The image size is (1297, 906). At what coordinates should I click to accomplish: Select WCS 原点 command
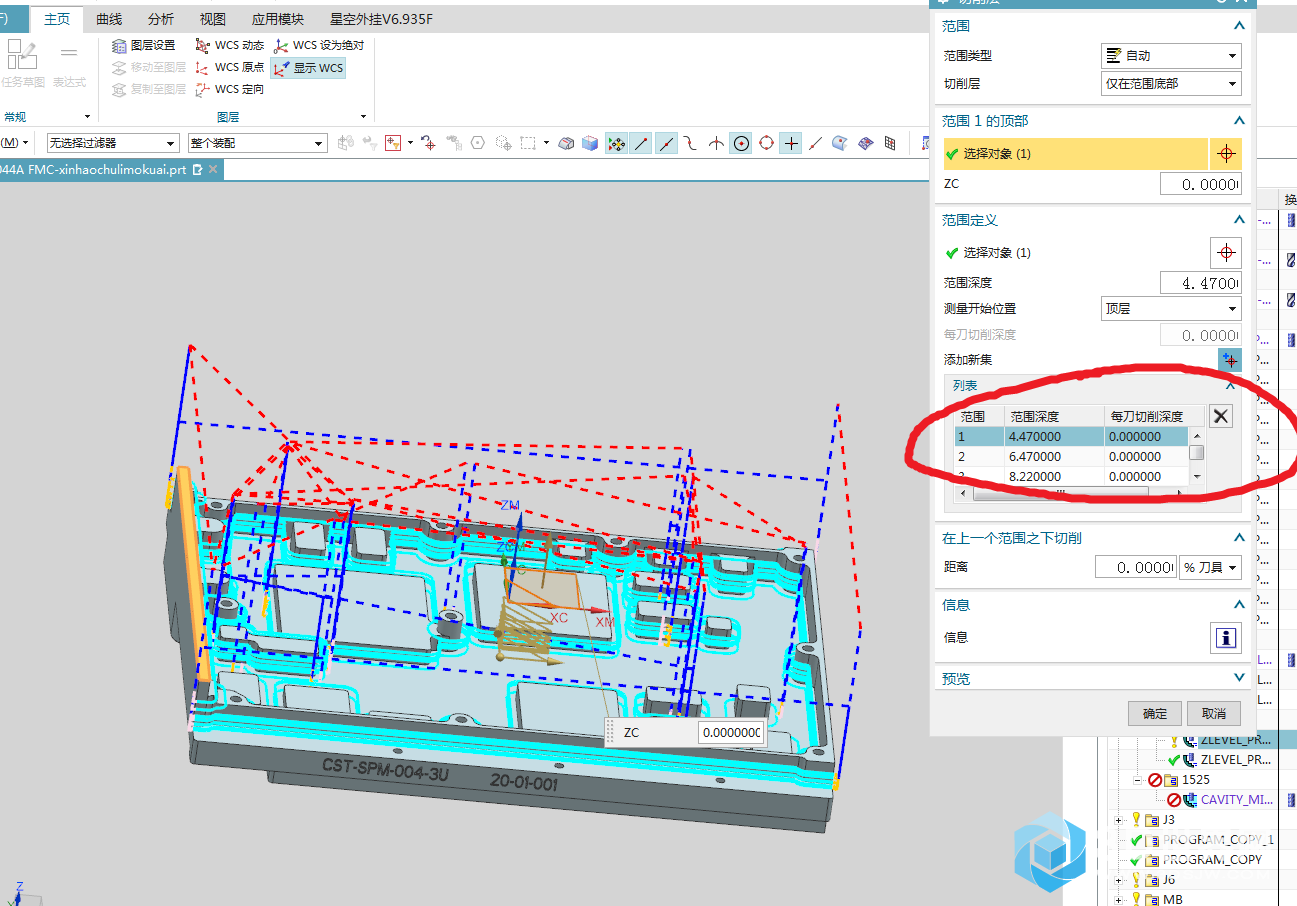[230, 67]
